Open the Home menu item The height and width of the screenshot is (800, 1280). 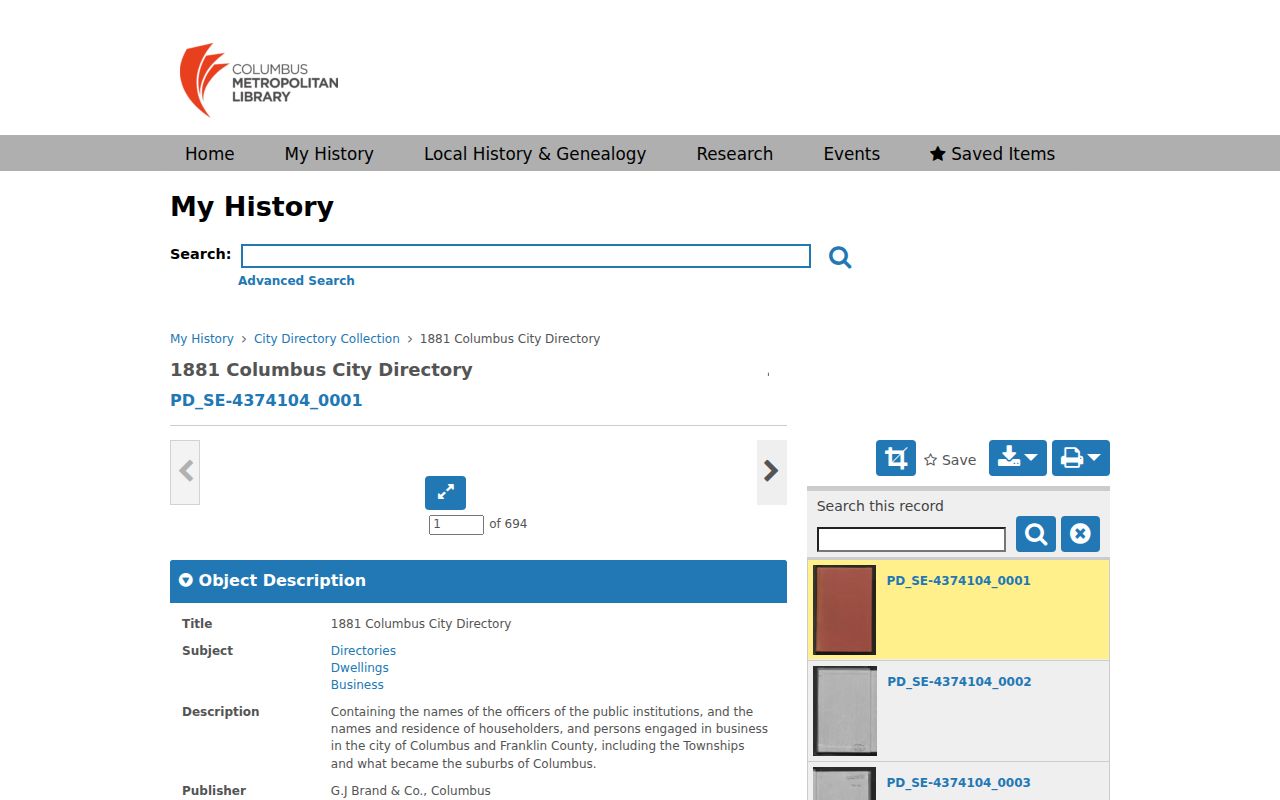point(209,153)
